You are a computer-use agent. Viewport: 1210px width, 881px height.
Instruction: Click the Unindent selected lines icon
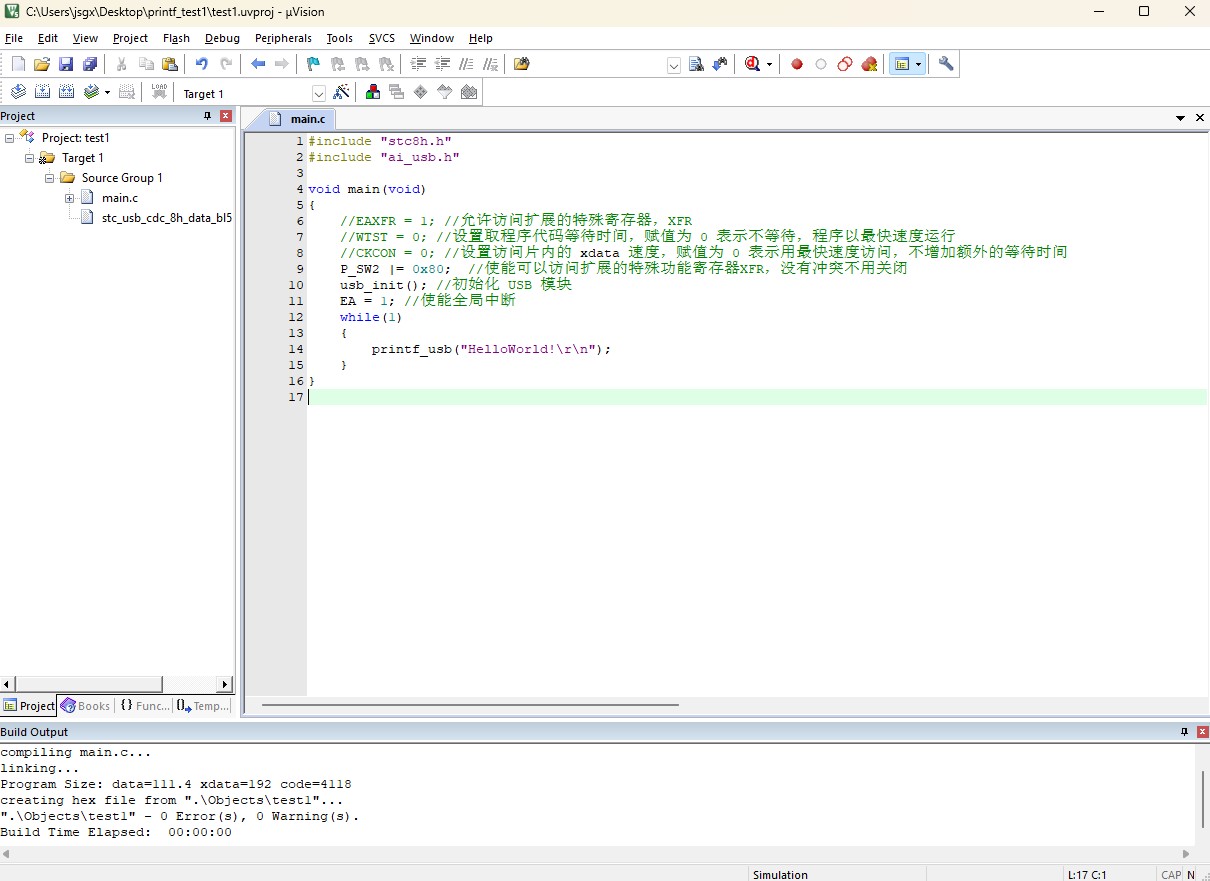[x=442, y=64]
